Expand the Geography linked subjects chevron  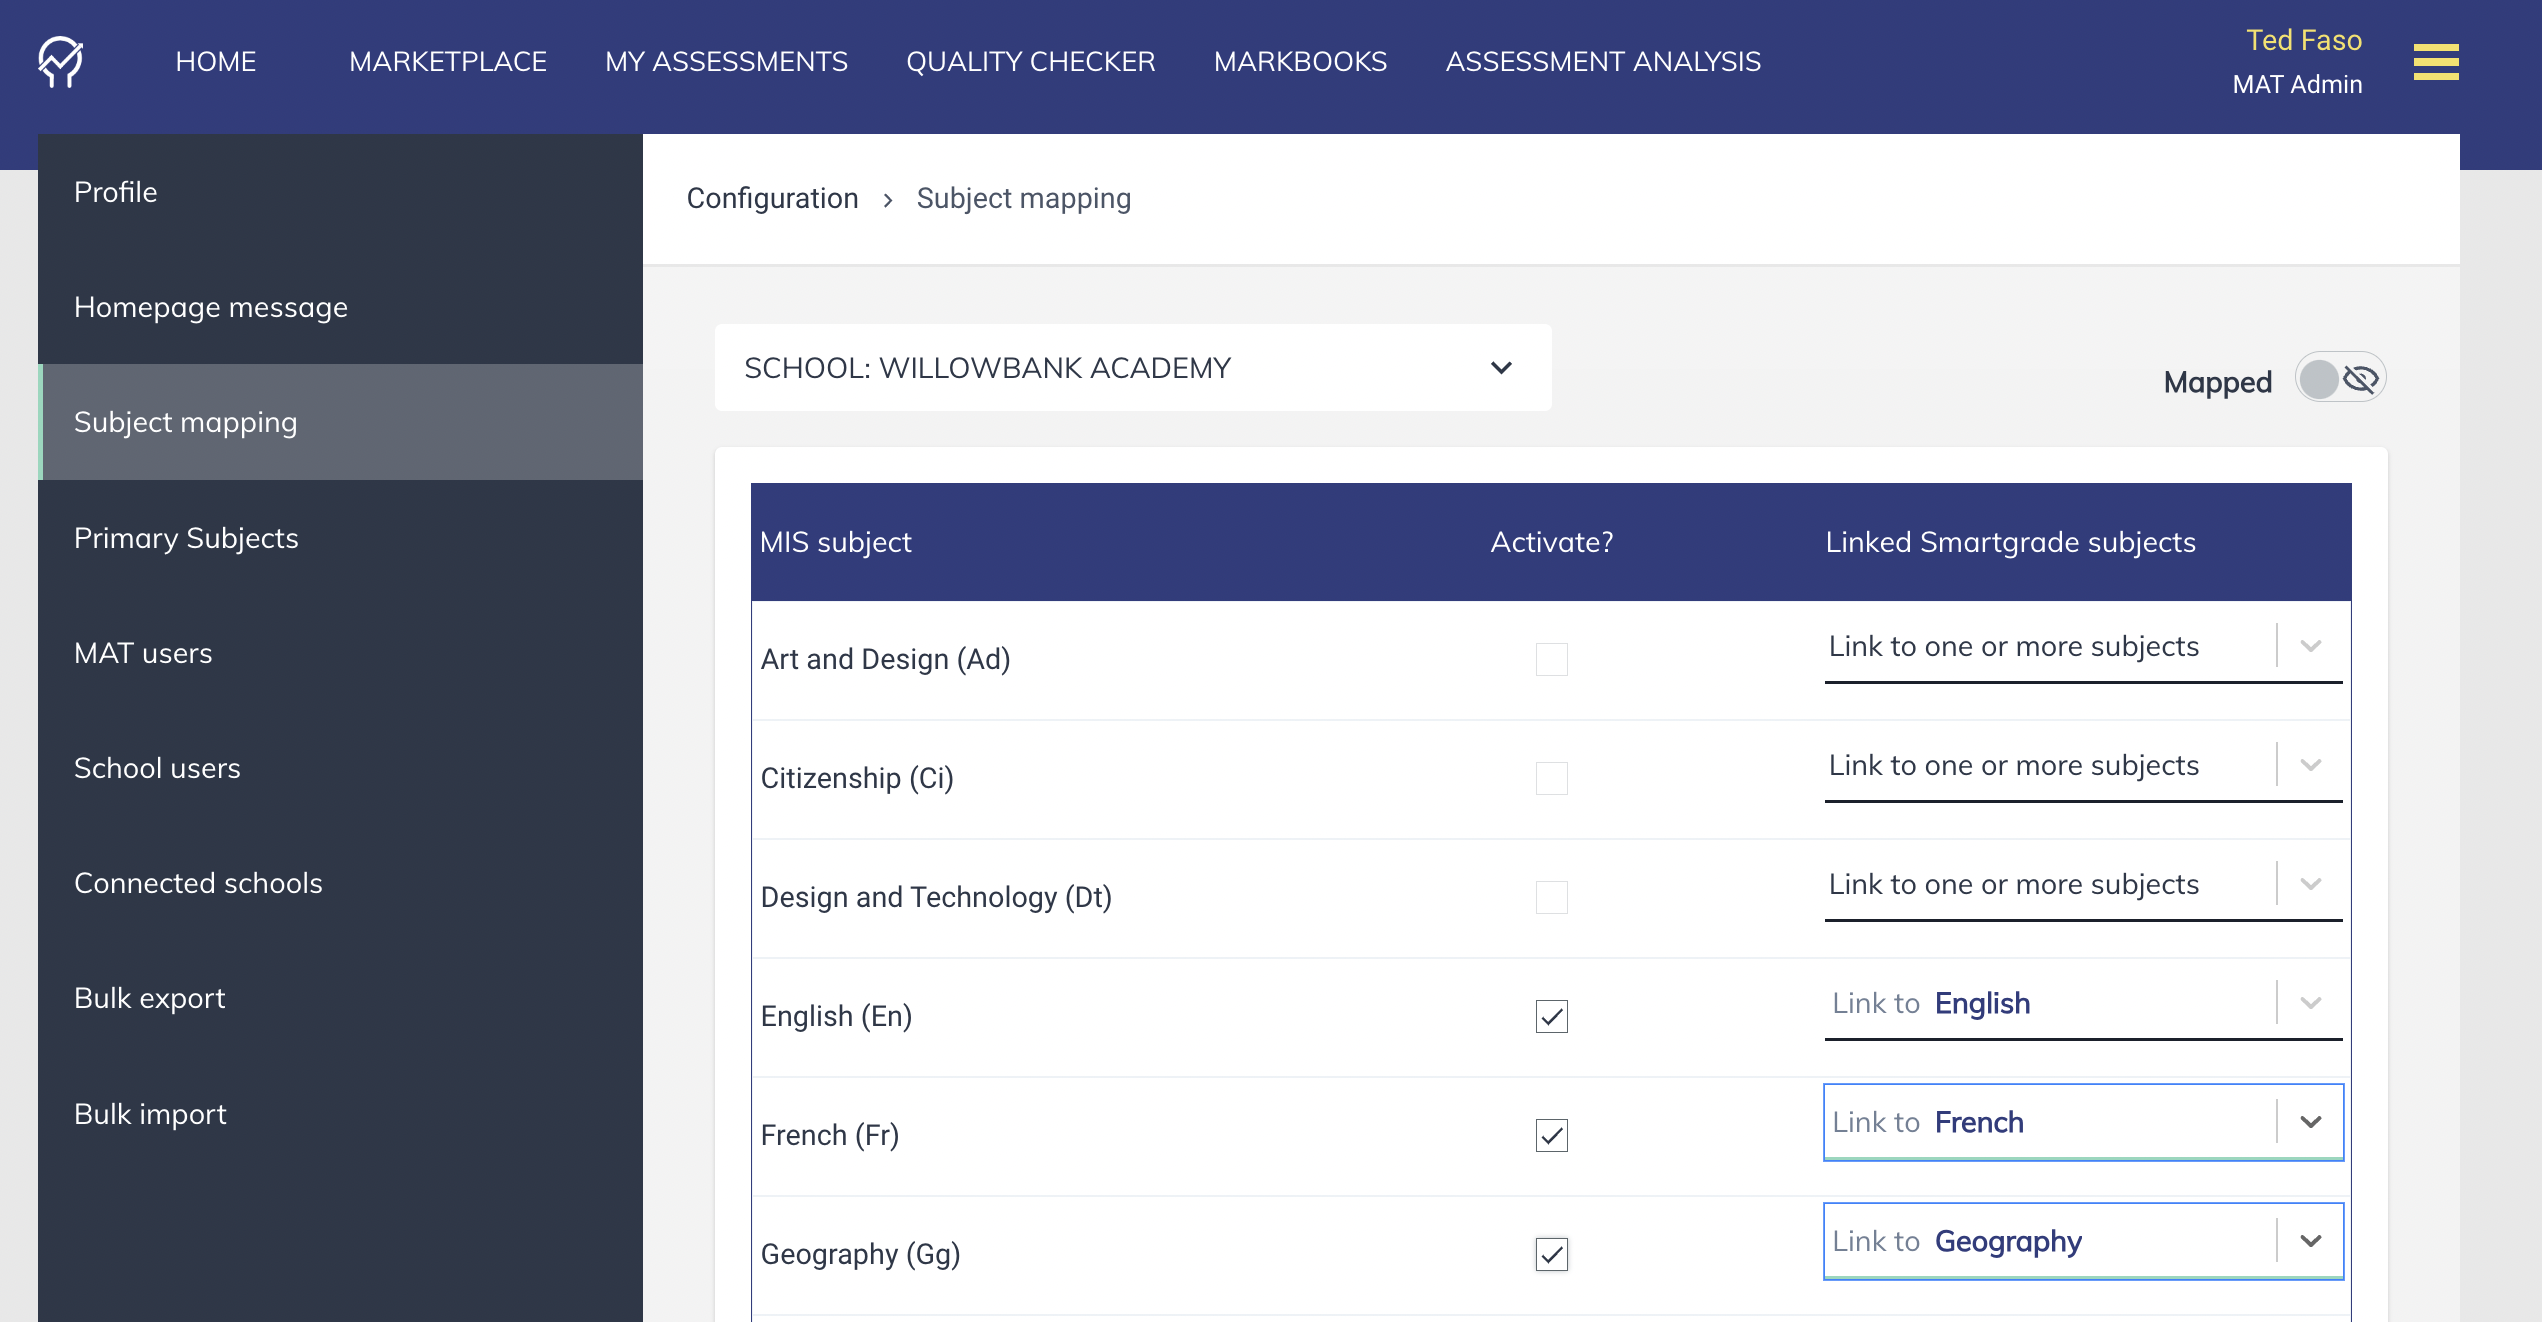[2310, 1241]
